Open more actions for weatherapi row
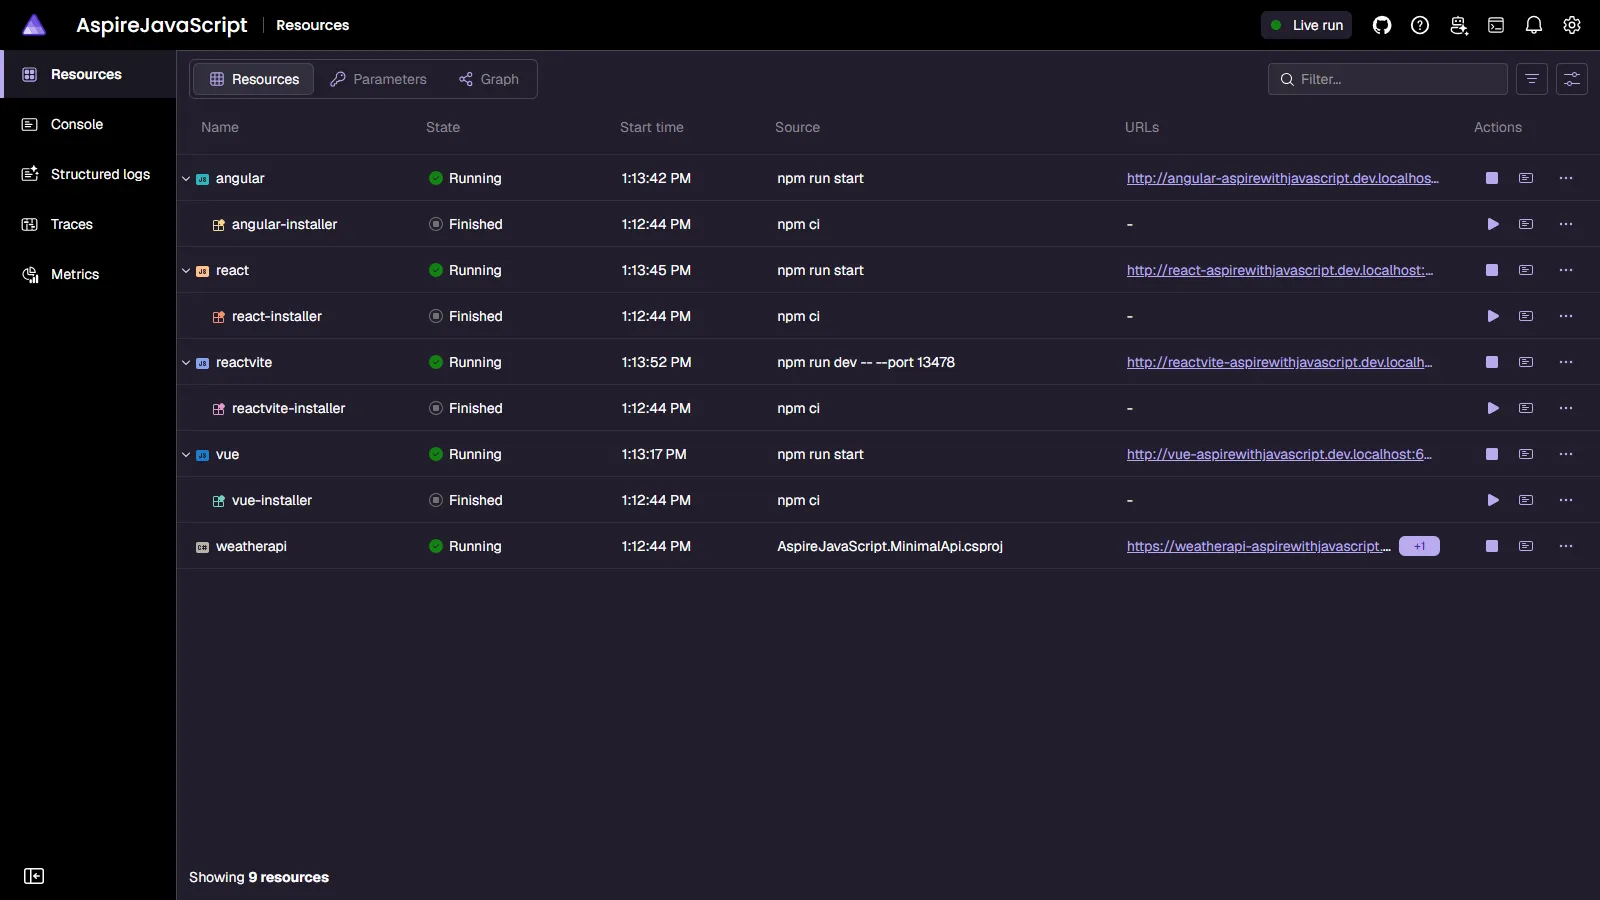 [x=1566, y=546]
